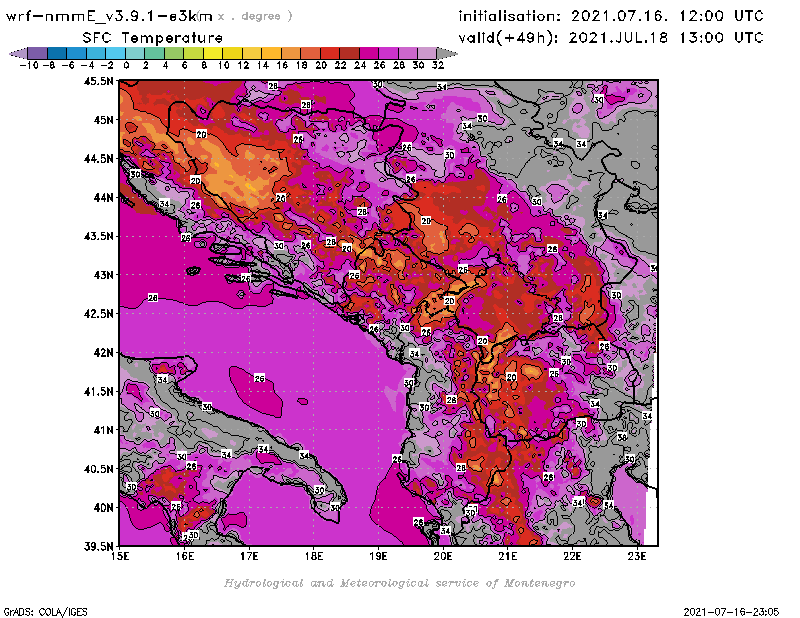Click the '20E' longitude axis label
The width and height of the screenshot is (800, 618).
click(443, 556)
